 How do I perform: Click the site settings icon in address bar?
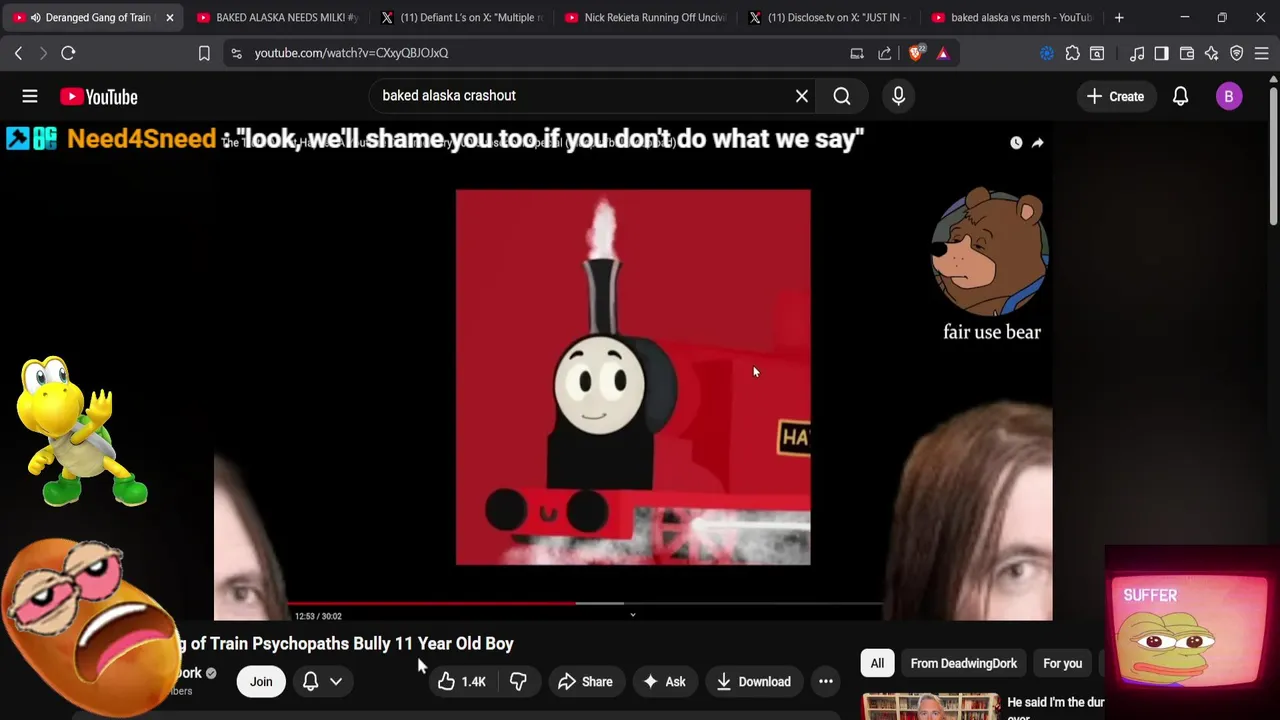[236, 53]
